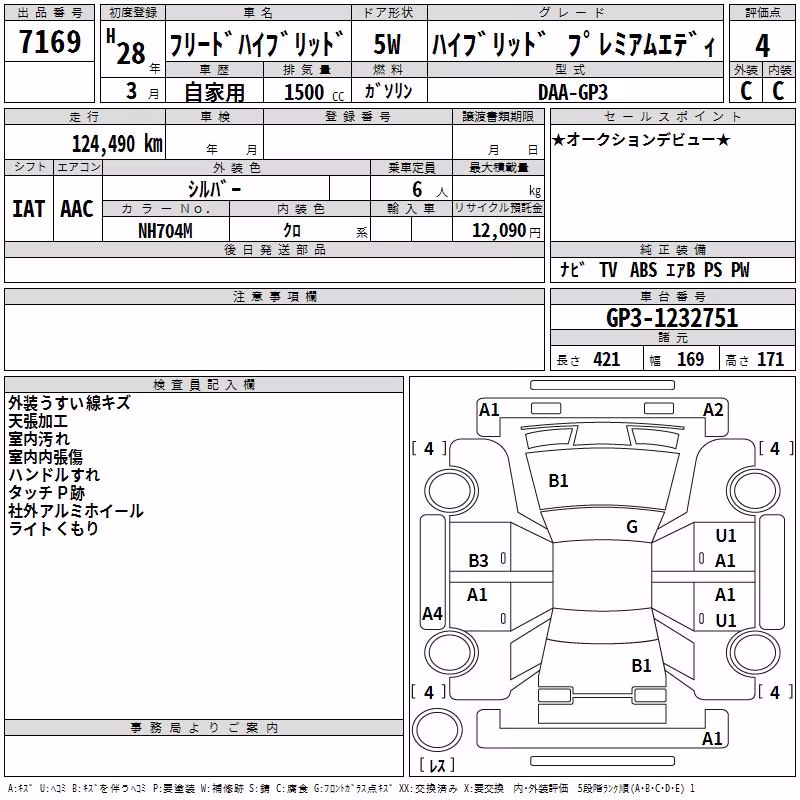Click the G windshield mark on diagram
800x800 pixels.
(x=632, y=527)
